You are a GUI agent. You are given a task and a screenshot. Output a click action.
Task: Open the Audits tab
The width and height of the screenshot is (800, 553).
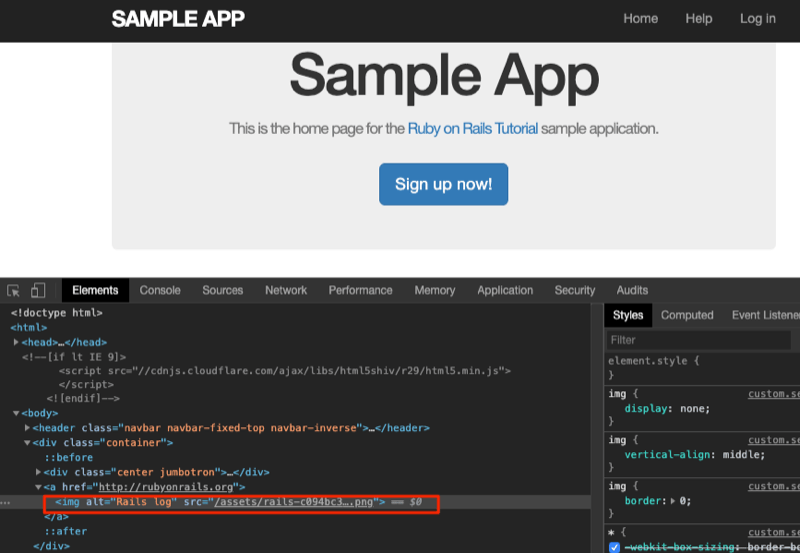632,290
